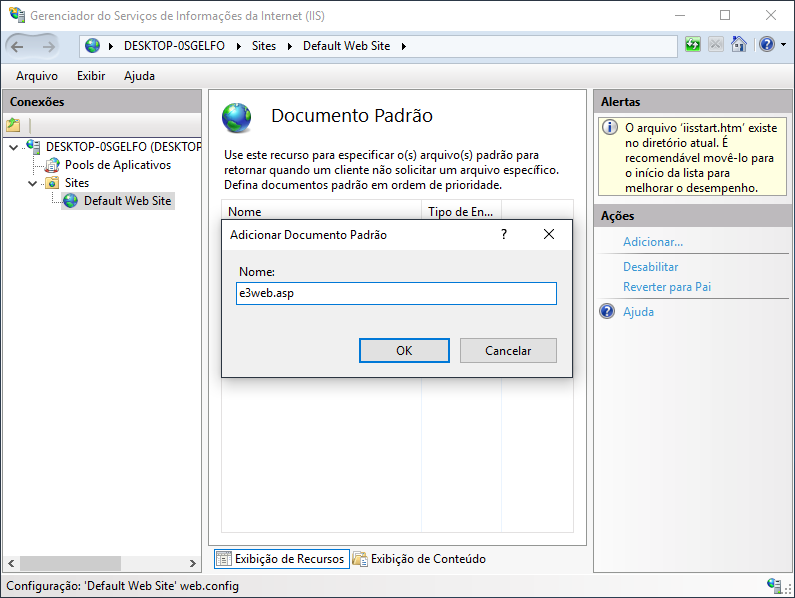Expand the address bar arrow after Default Web Site

coord(403,46)
